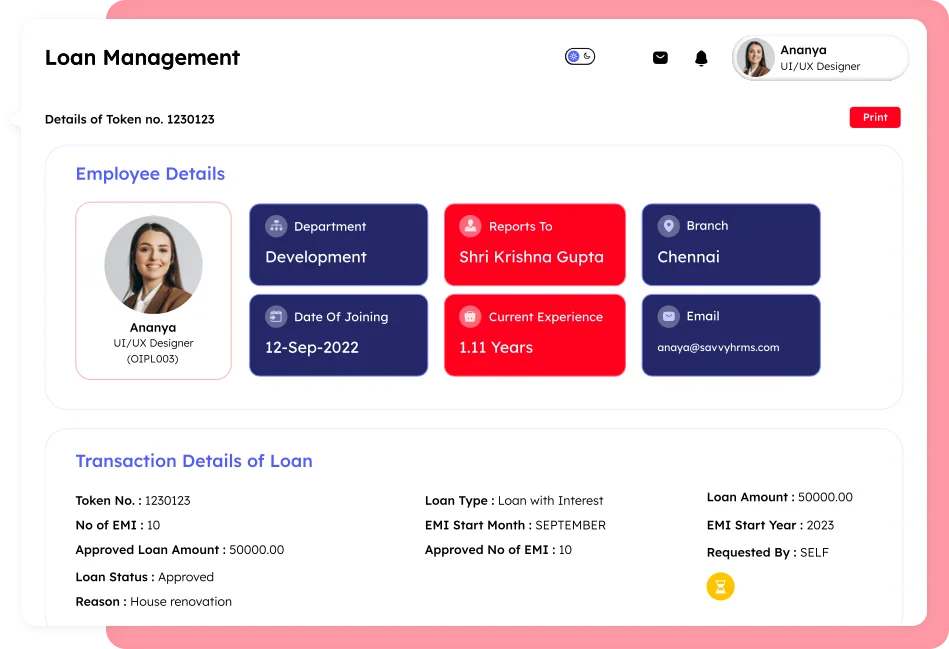Click the Department building icon
Screen dimensions: 949x649
[x=277, y=226]
